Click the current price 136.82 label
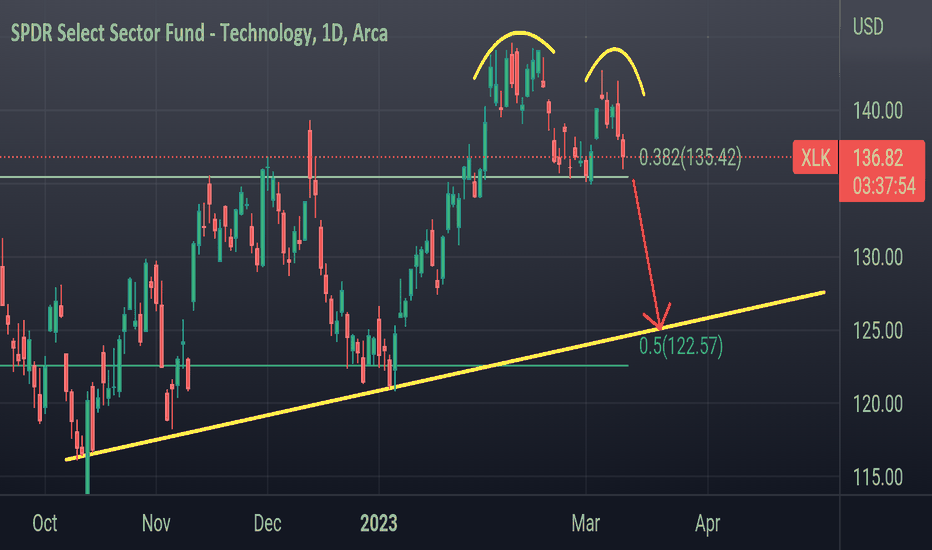 click(878, 158)
